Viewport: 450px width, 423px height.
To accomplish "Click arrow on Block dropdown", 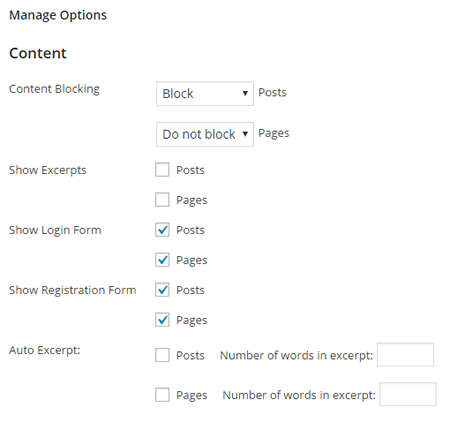I will click(245, 93).
